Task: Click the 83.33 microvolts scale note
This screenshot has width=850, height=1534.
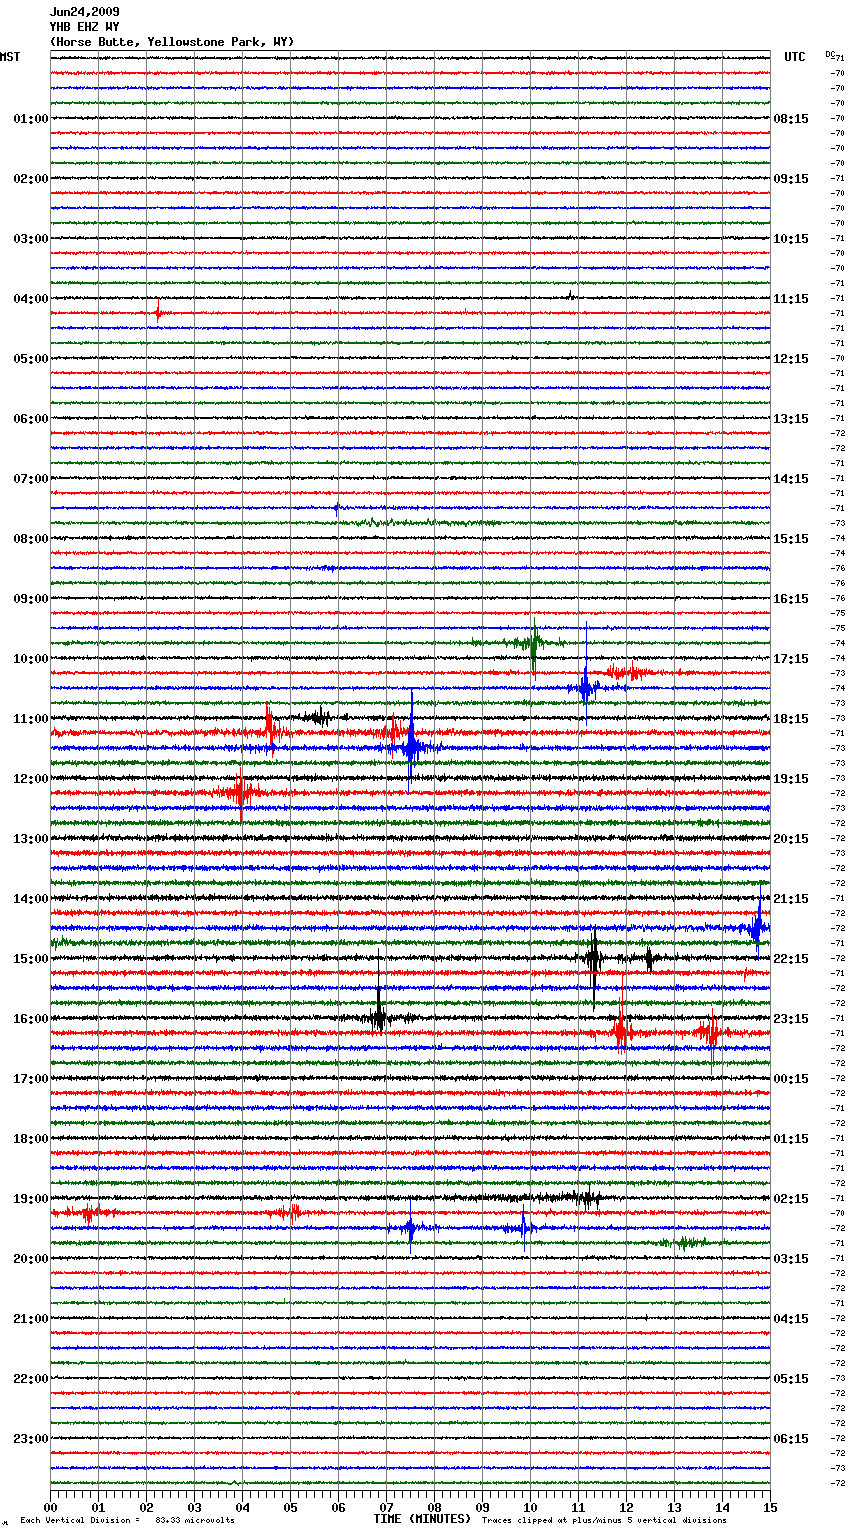Action: point(128,1521)
